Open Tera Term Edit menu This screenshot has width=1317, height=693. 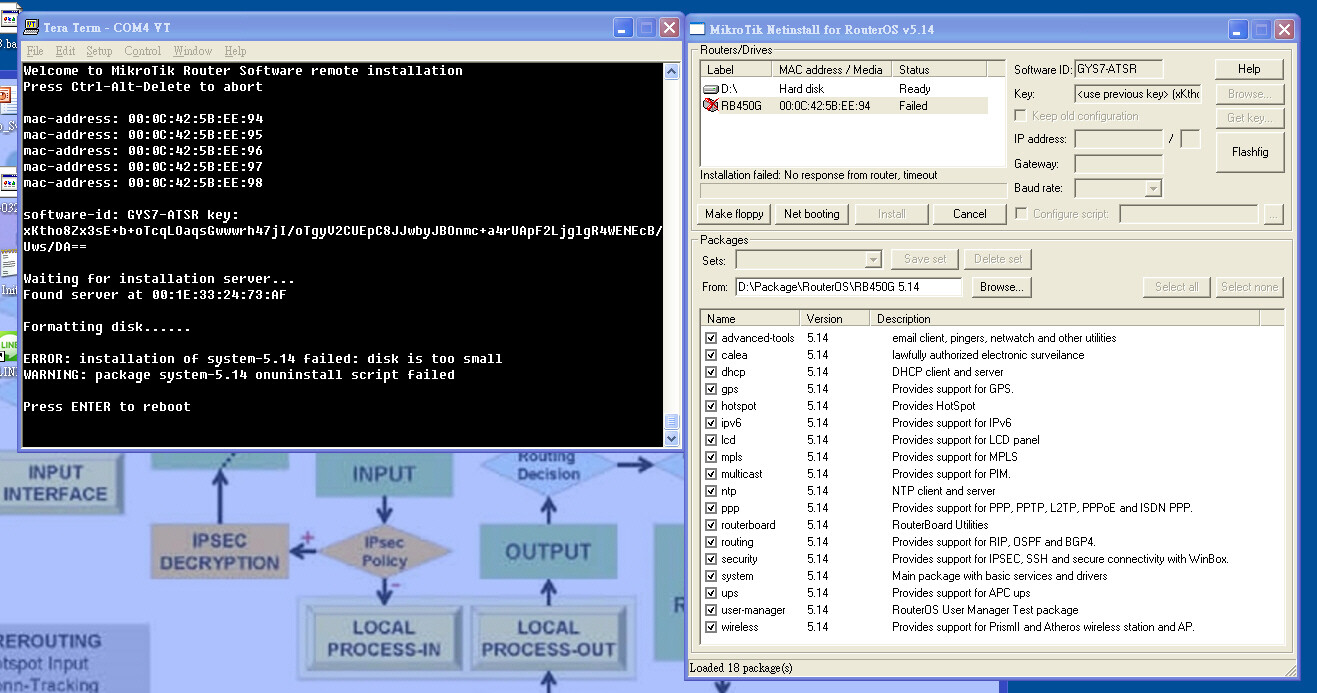click(65, 51)
